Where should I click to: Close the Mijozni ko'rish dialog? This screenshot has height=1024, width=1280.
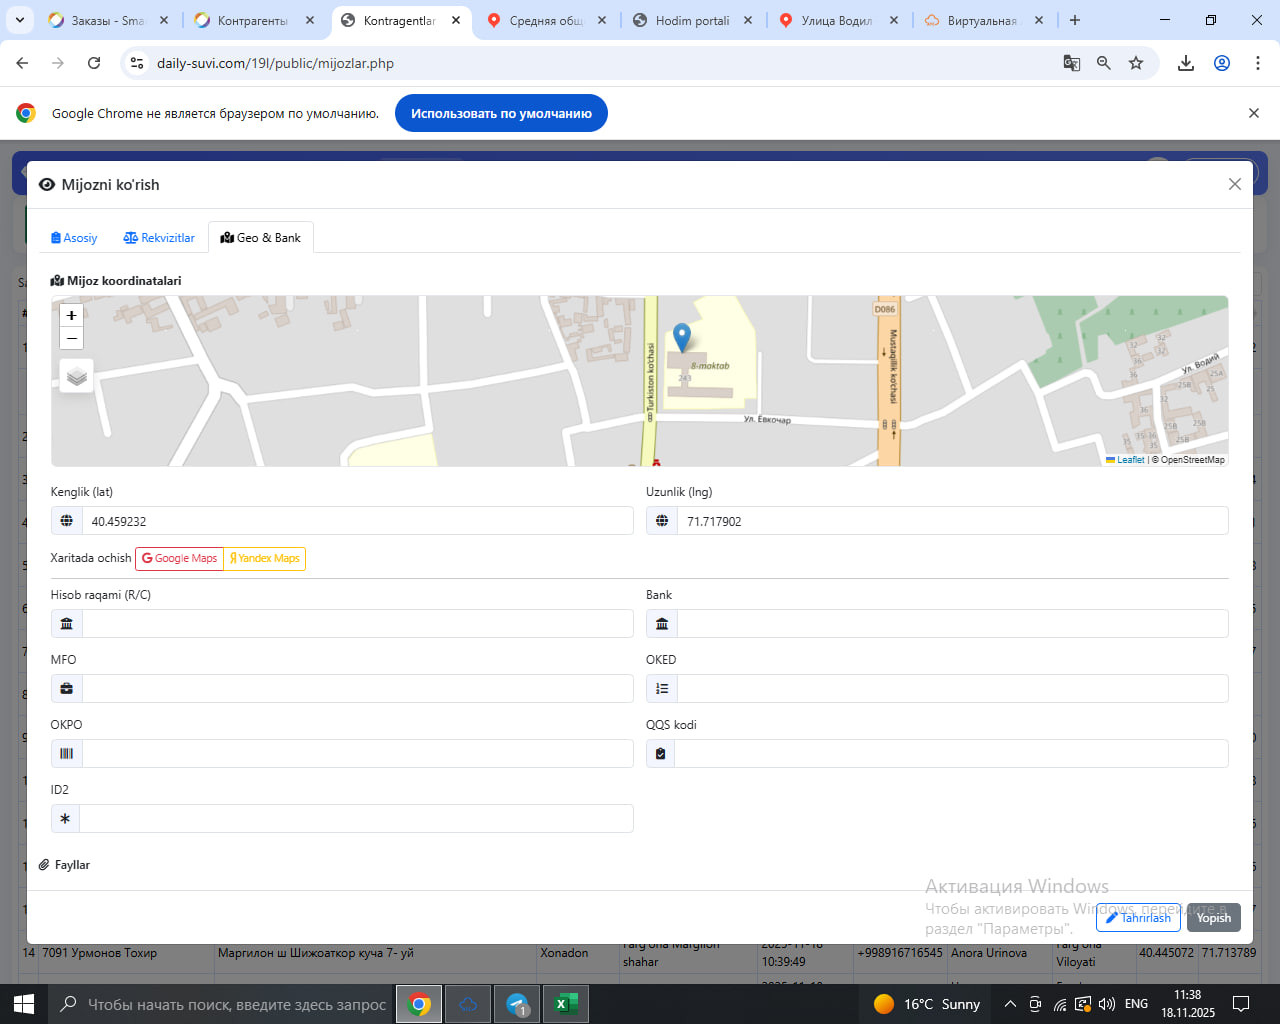pyautogui.click(x=1234, y=184)
